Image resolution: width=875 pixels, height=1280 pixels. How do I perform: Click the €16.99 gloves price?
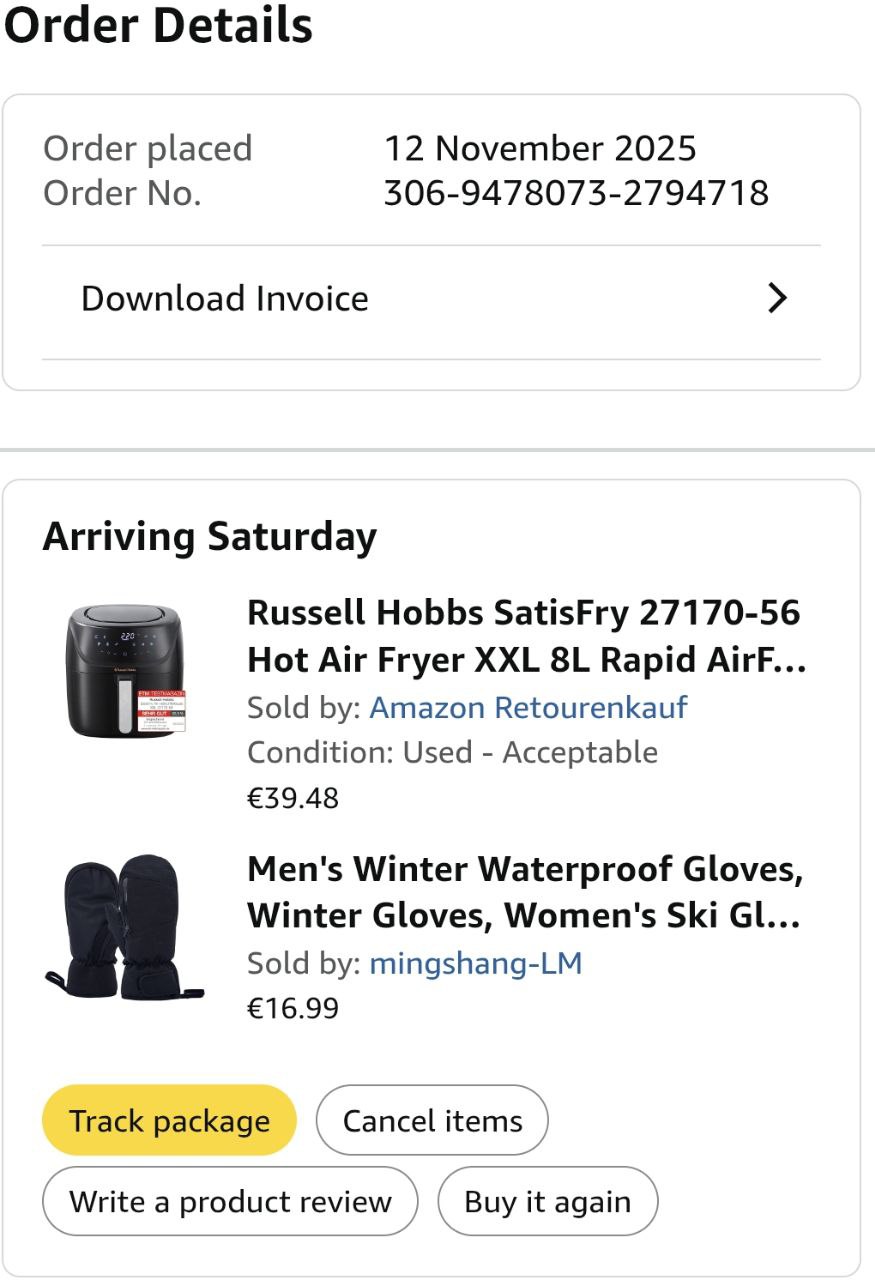(293, 1008)
